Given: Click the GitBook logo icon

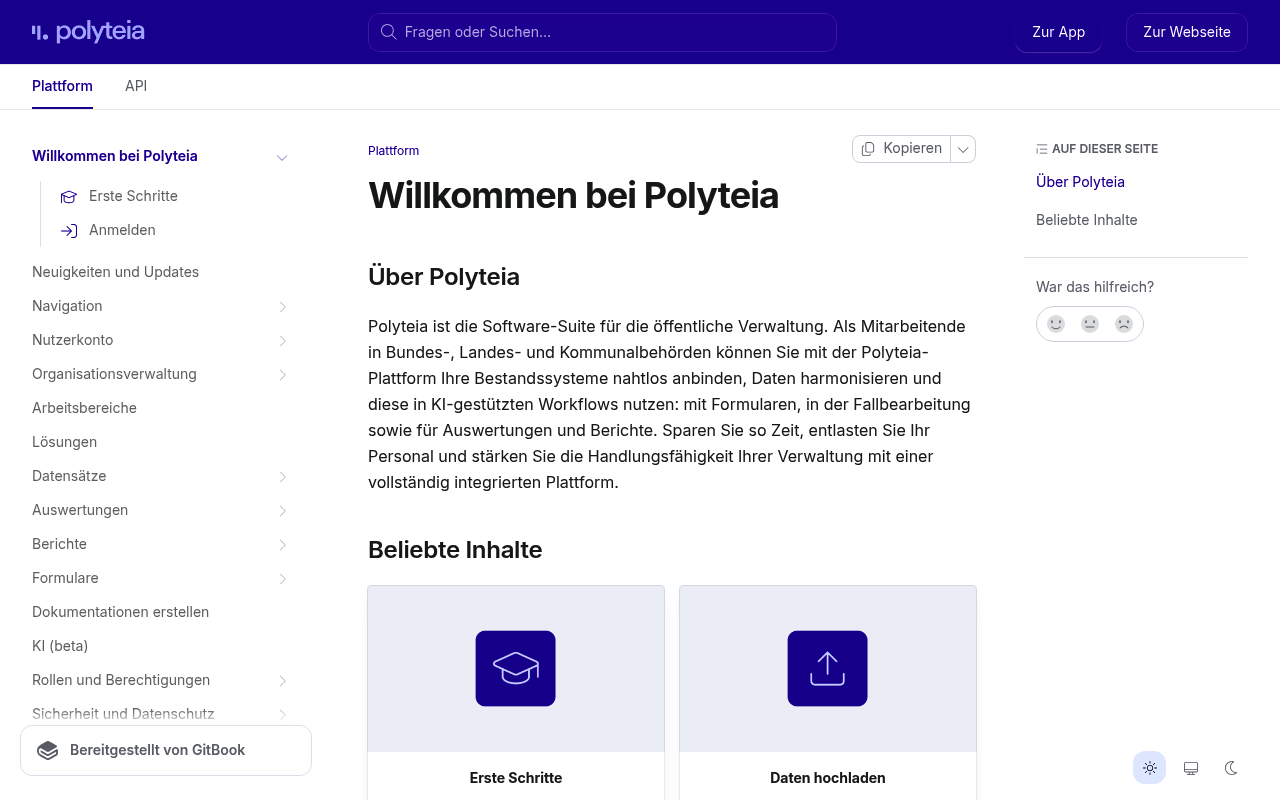Looking at the screenshot, I should click(47, 751).
